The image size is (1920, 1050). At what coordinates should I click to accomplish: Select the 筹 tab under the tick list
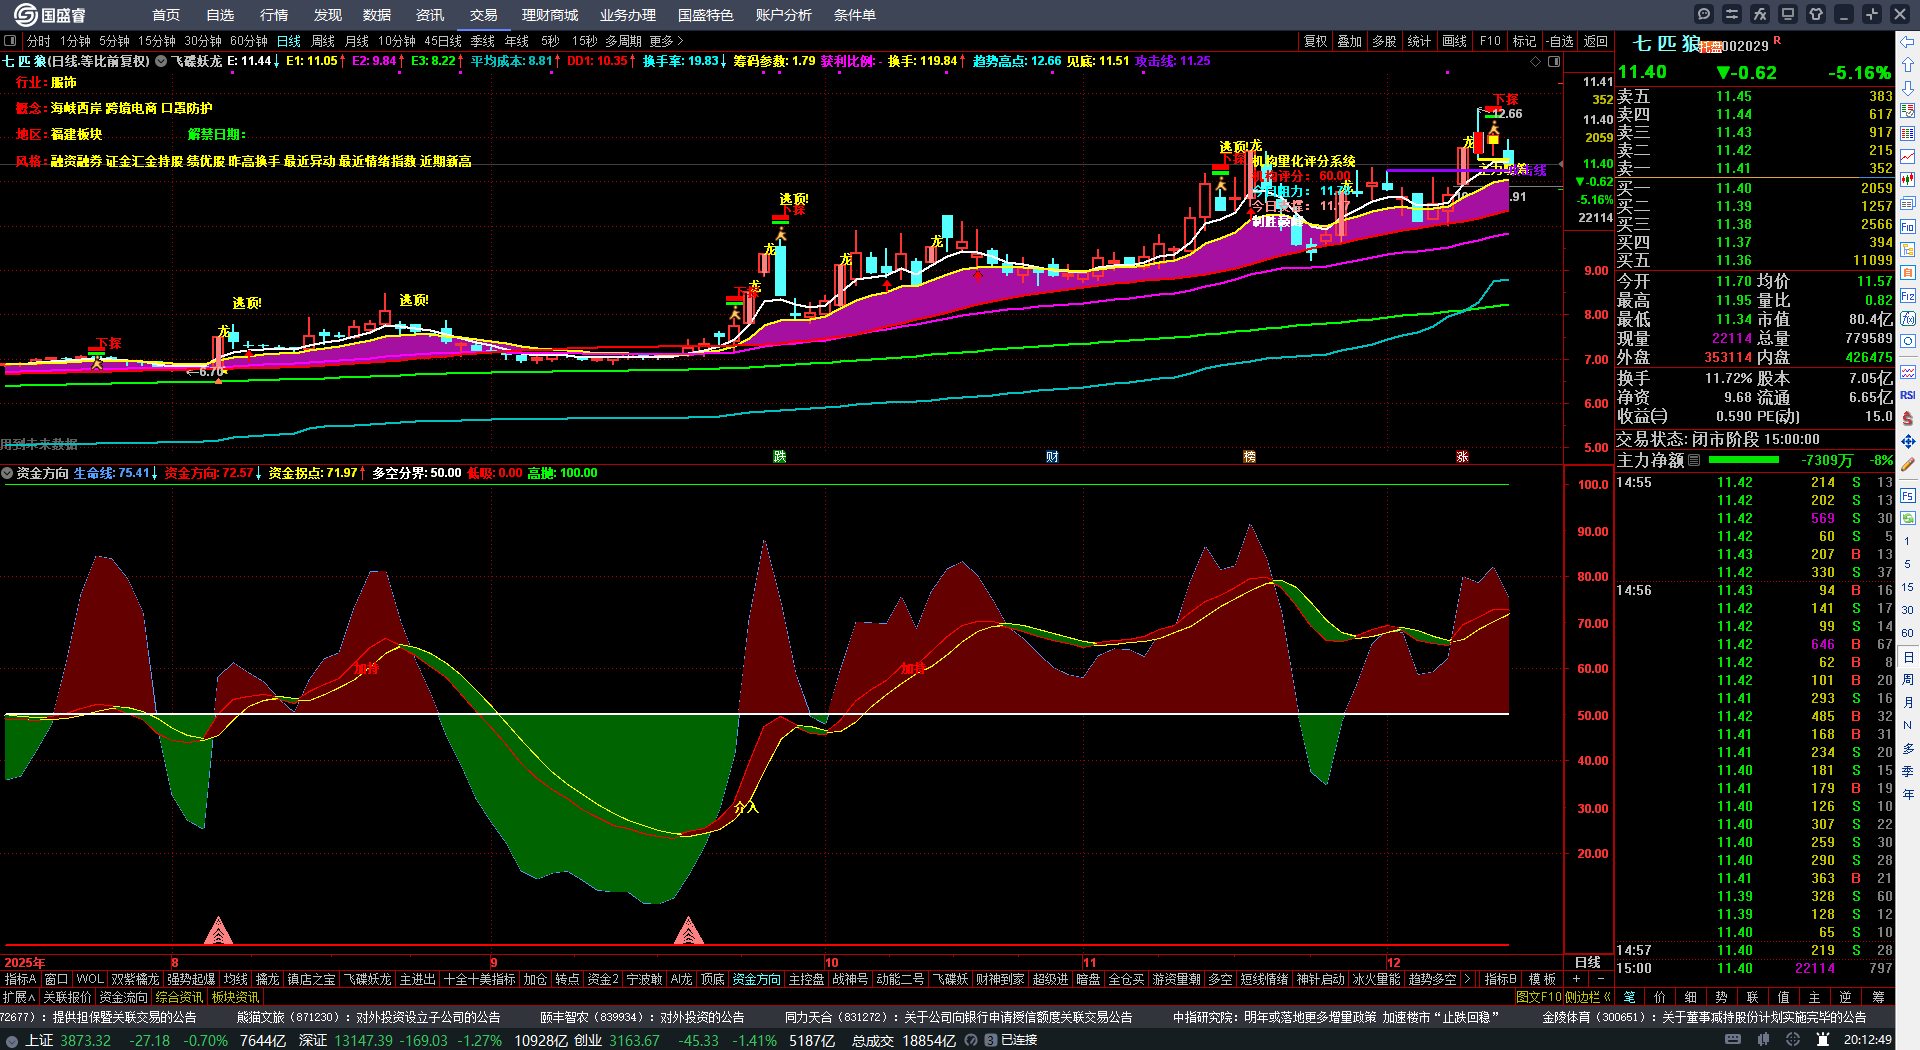1879,997
